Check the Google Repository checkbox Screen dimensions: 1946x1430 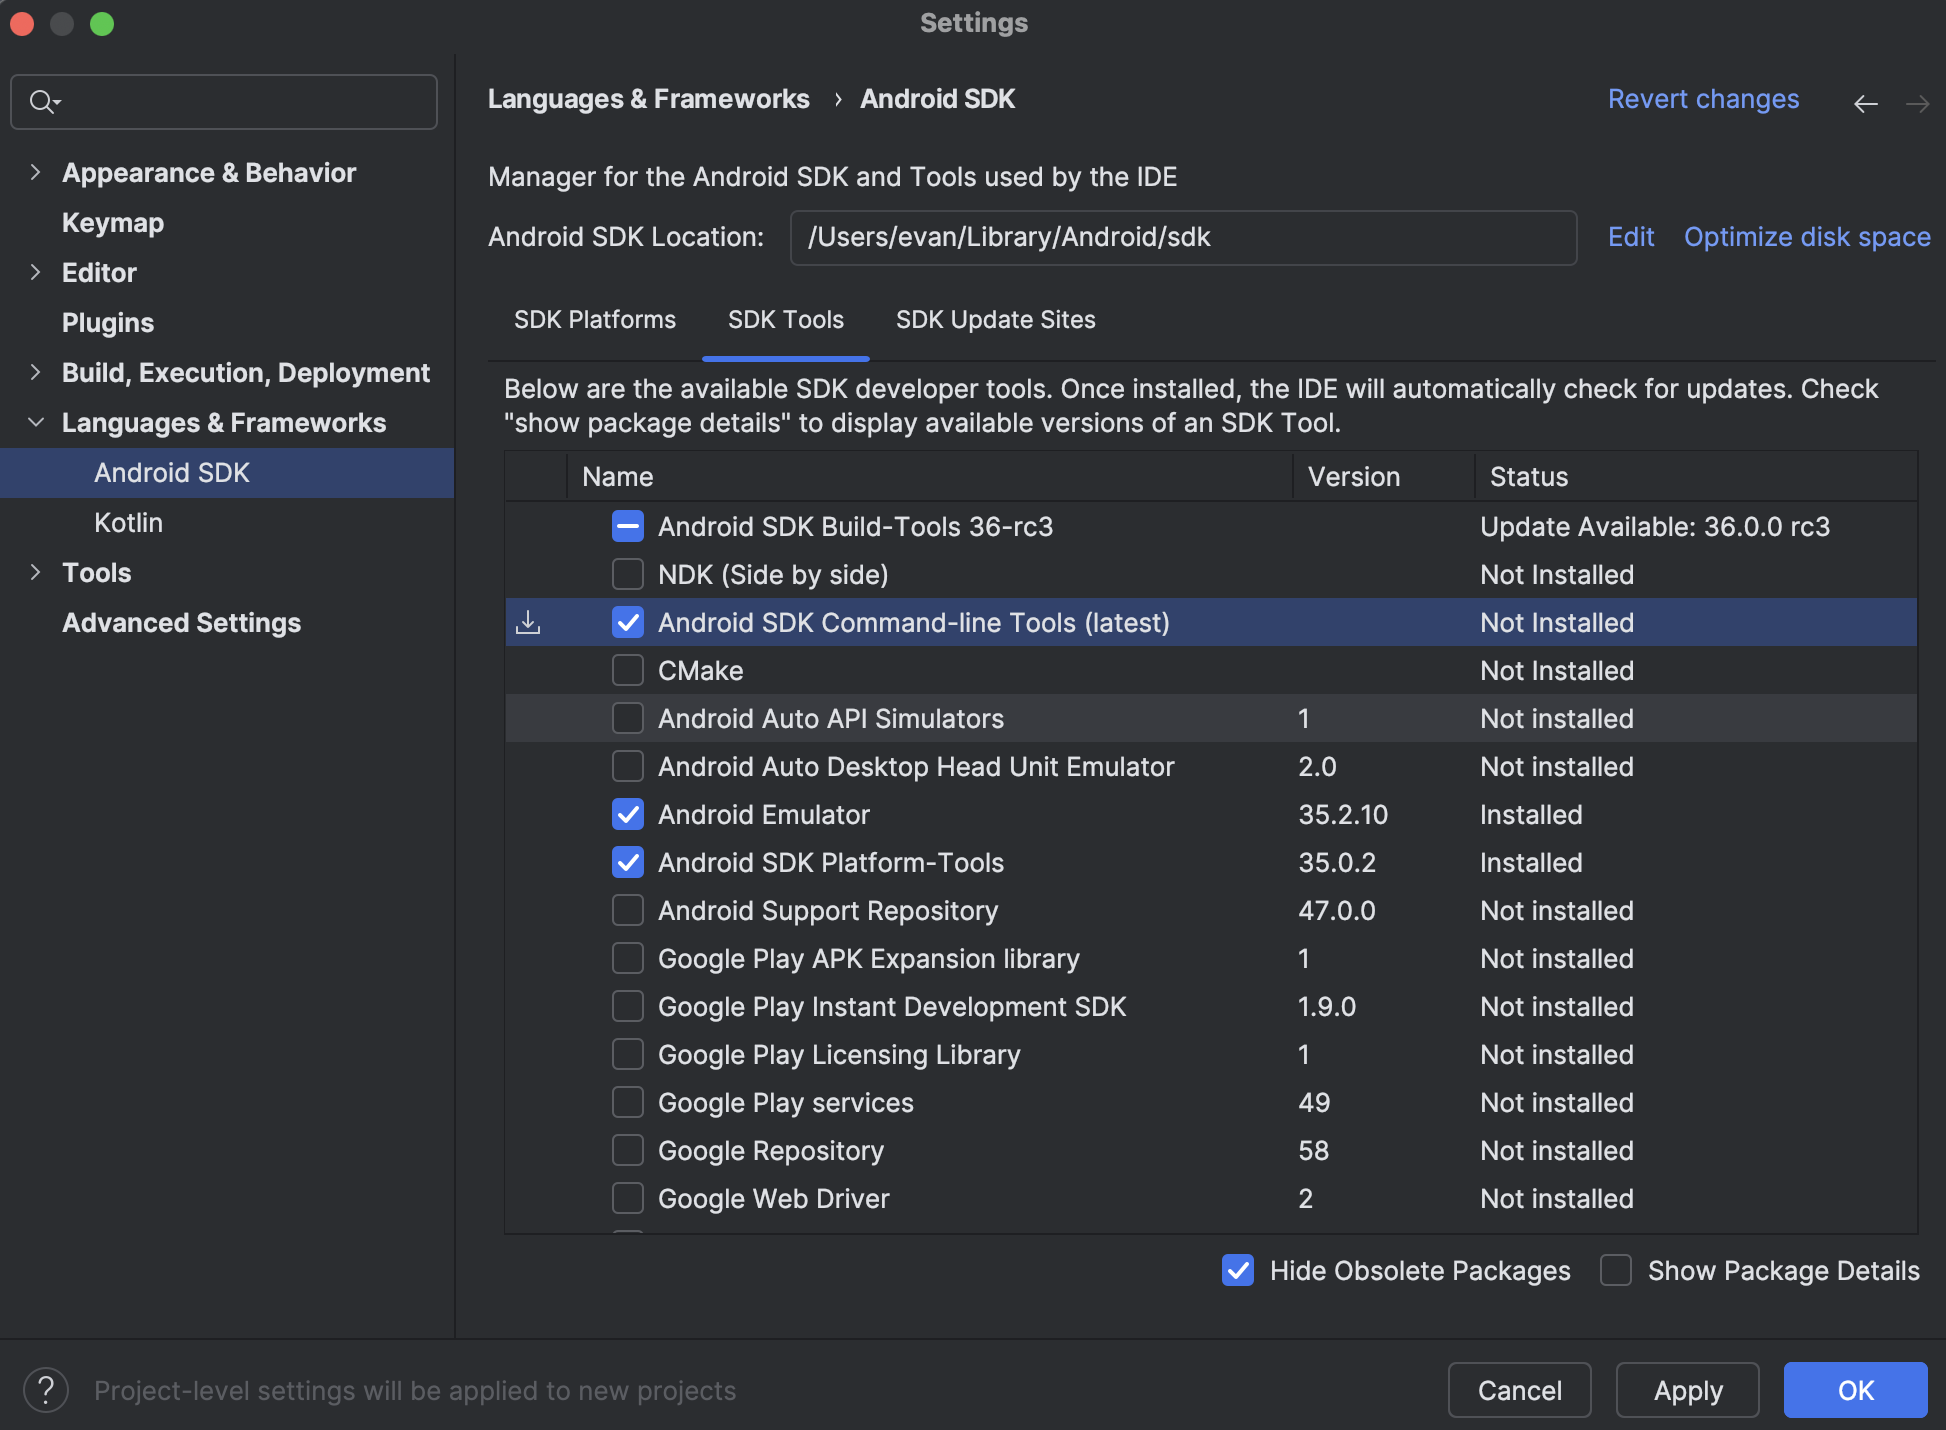[628, 1150]
